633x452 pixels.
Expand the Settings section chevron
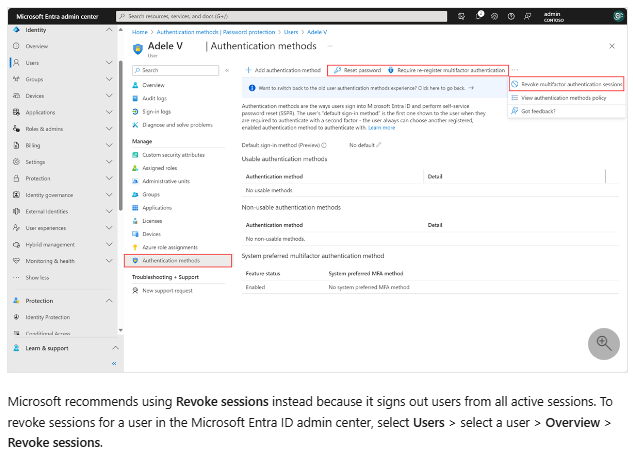point(109,162)
